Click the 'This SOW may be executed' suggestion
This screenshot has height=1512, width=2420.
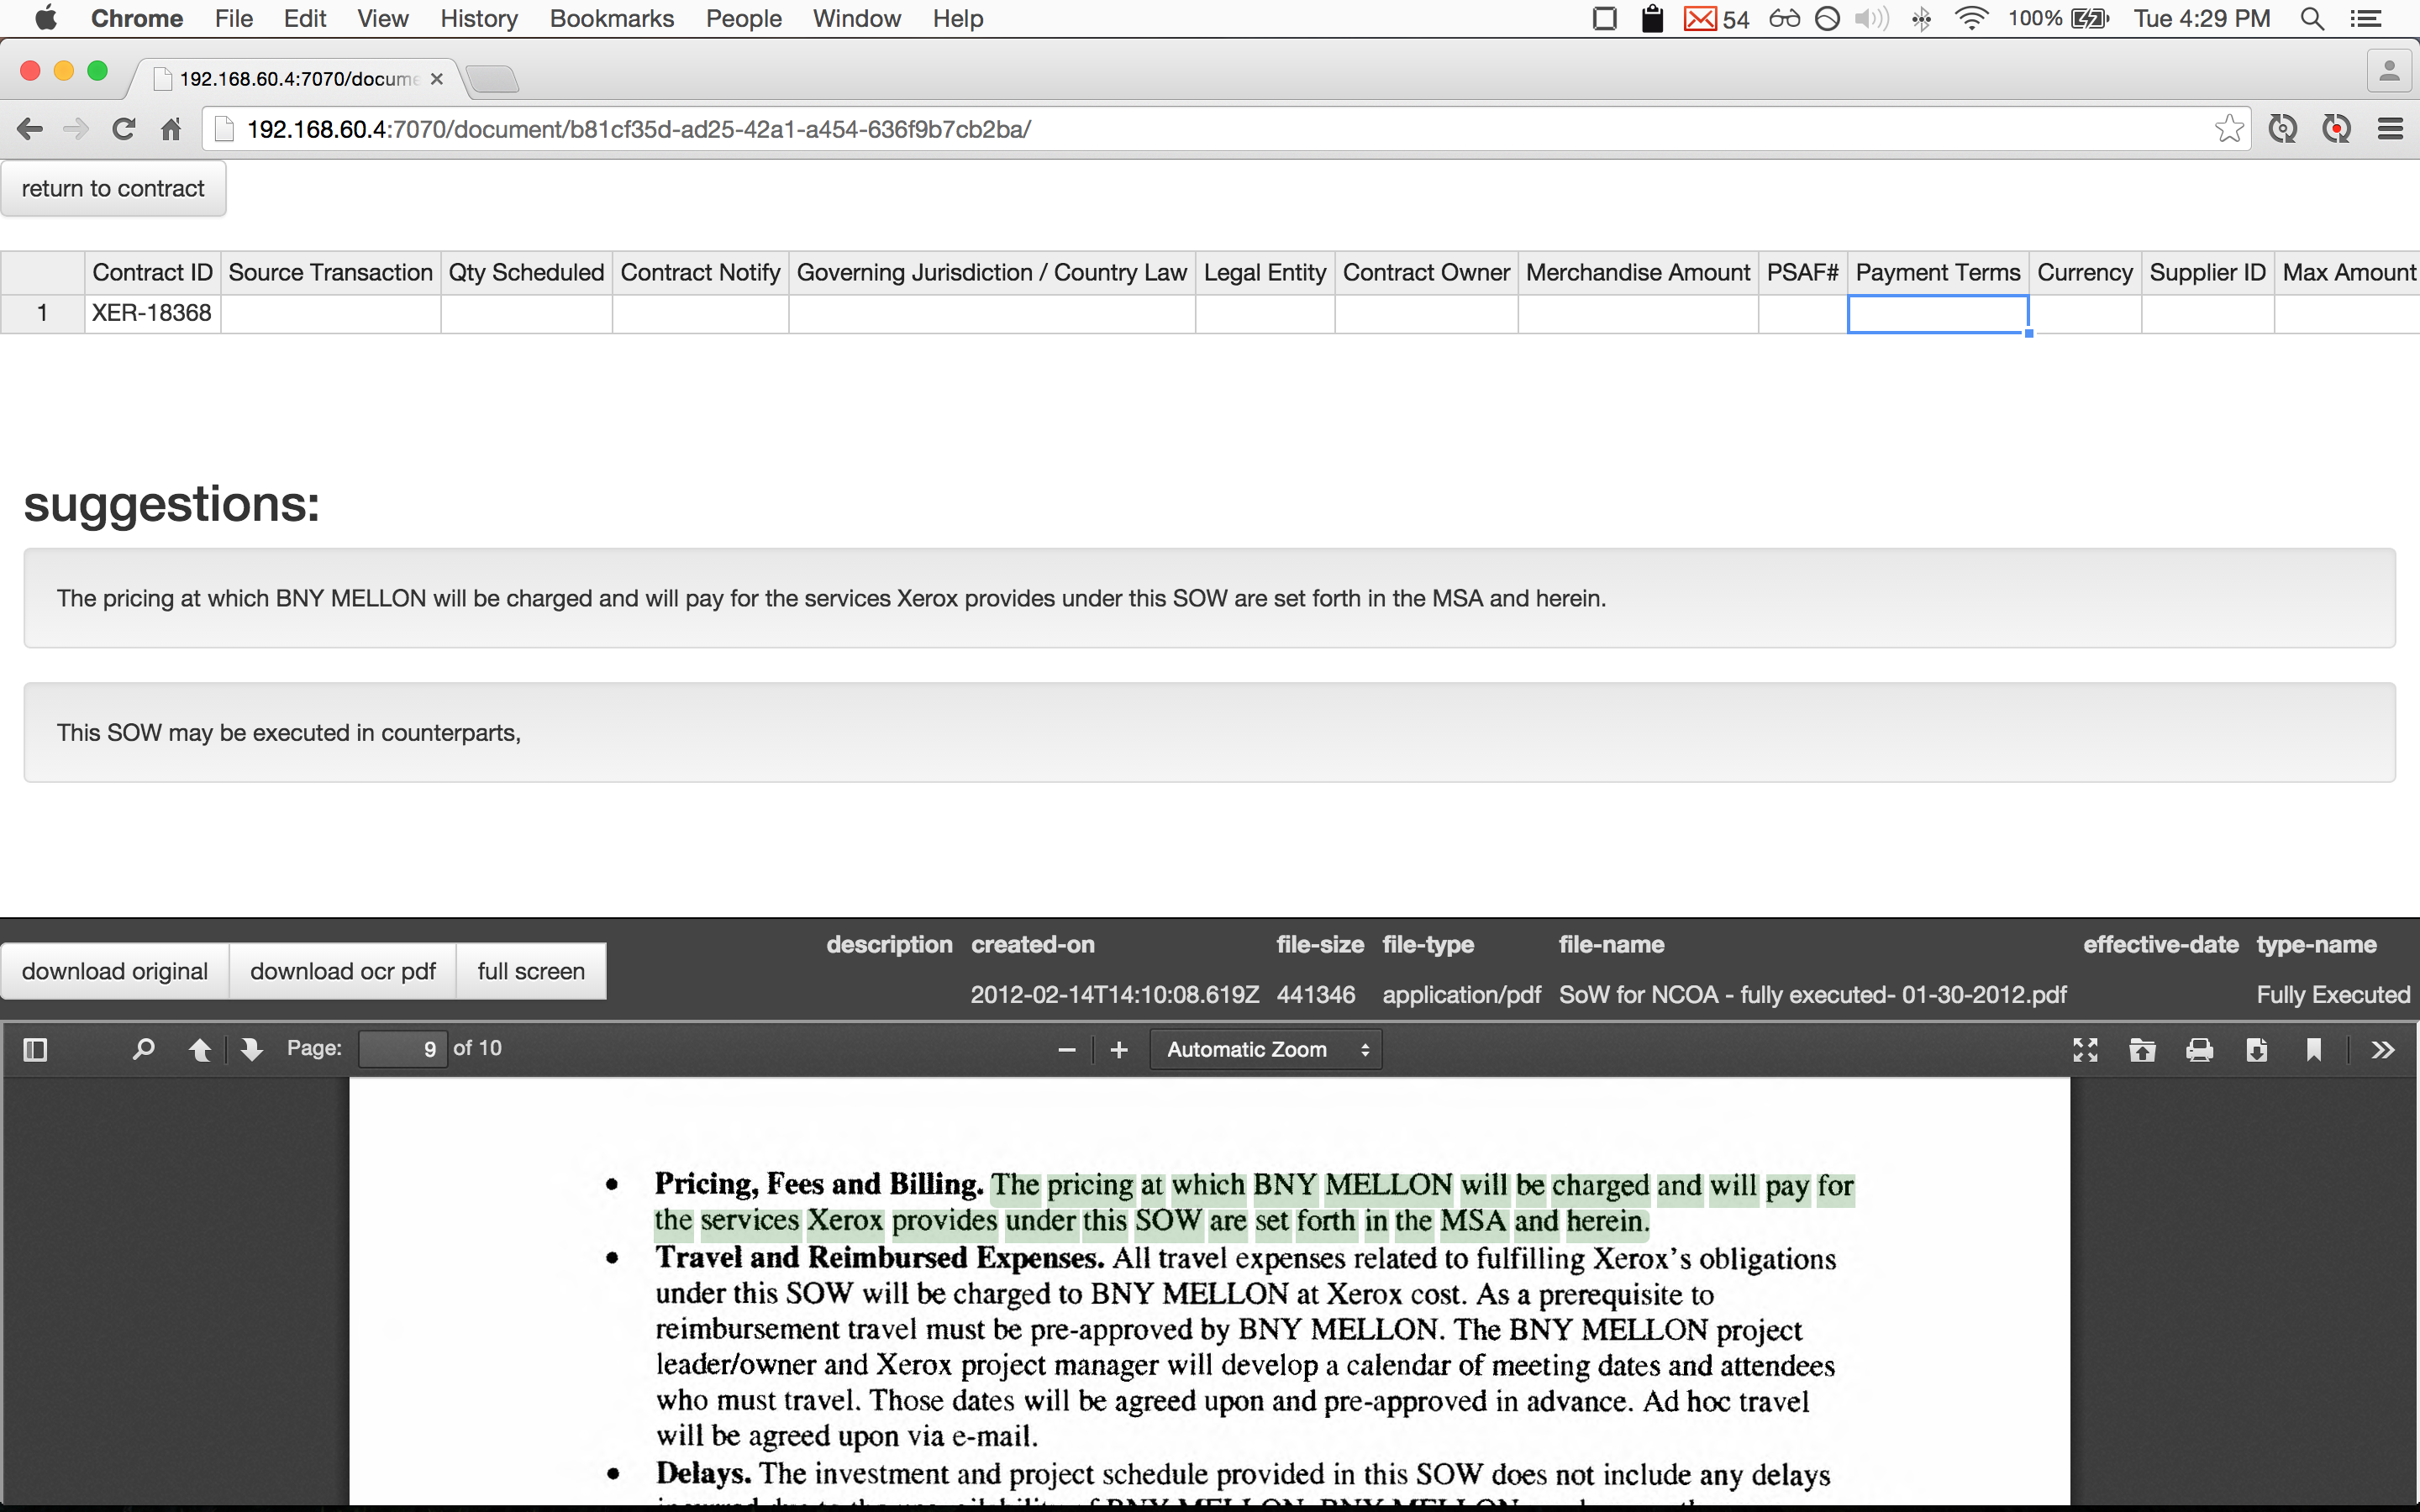point(1209,732)
